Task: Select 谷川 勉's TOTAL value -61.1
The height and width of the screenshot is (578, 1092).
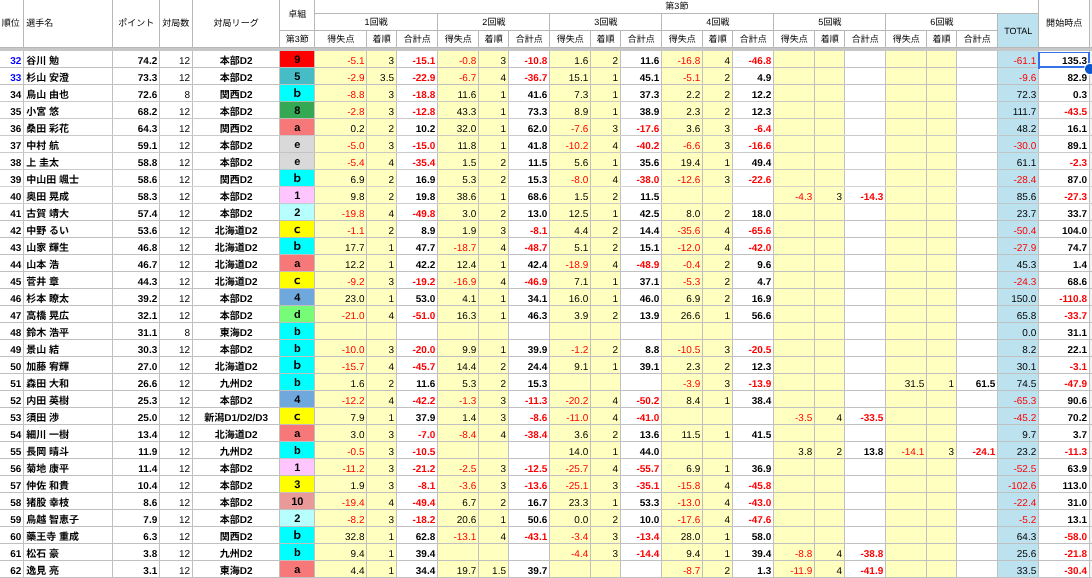Action: [1025, 61]
